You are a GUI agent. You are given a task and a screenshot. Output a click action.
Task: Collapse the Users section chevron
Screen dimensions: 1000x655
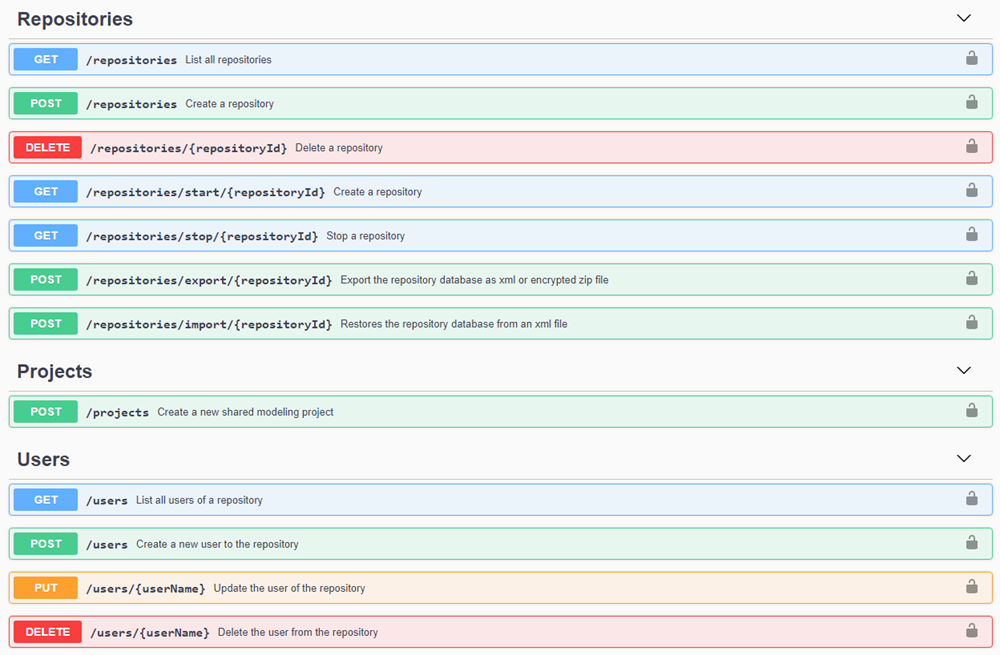[964, 458]
